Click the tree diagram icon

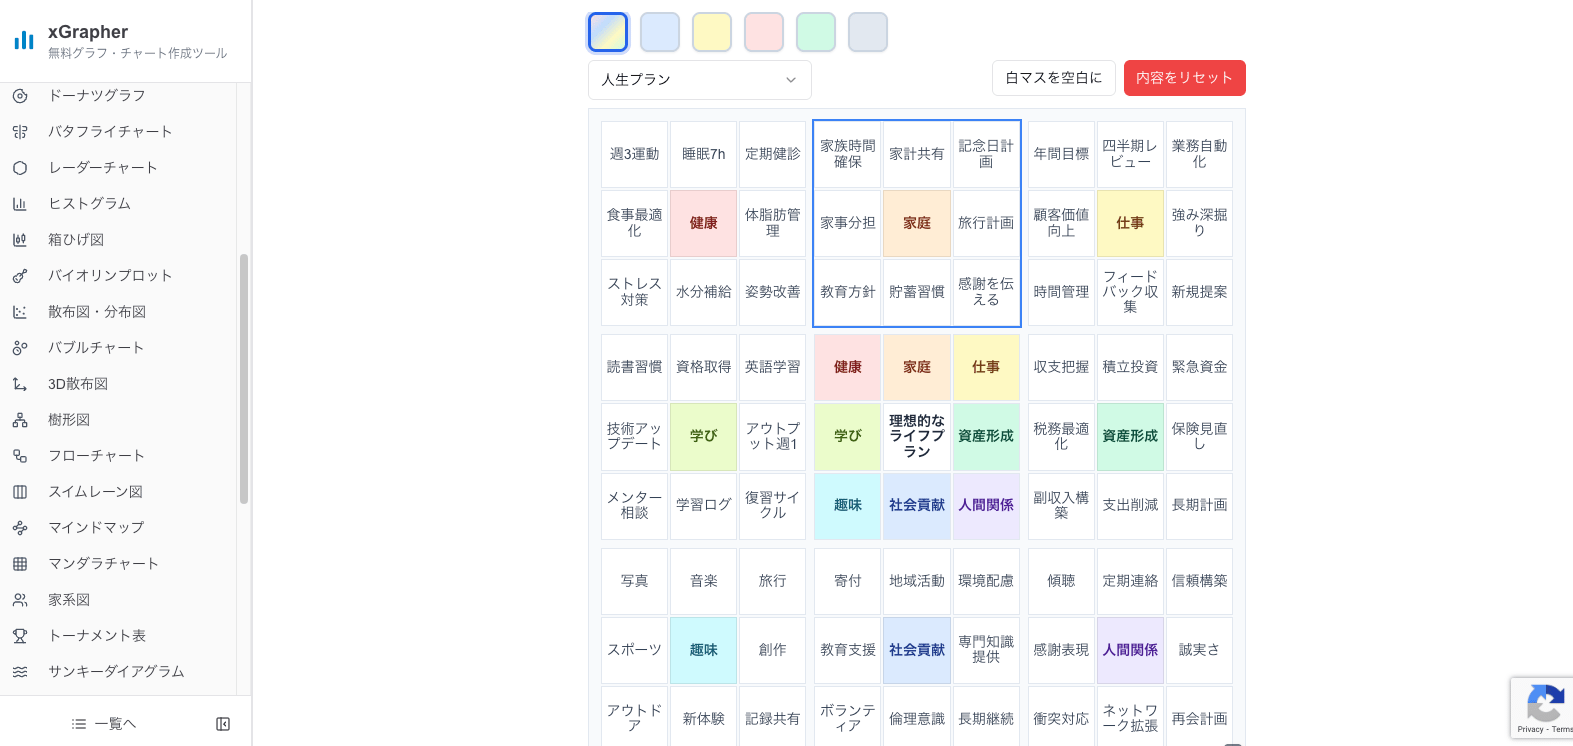pos(20,420)
